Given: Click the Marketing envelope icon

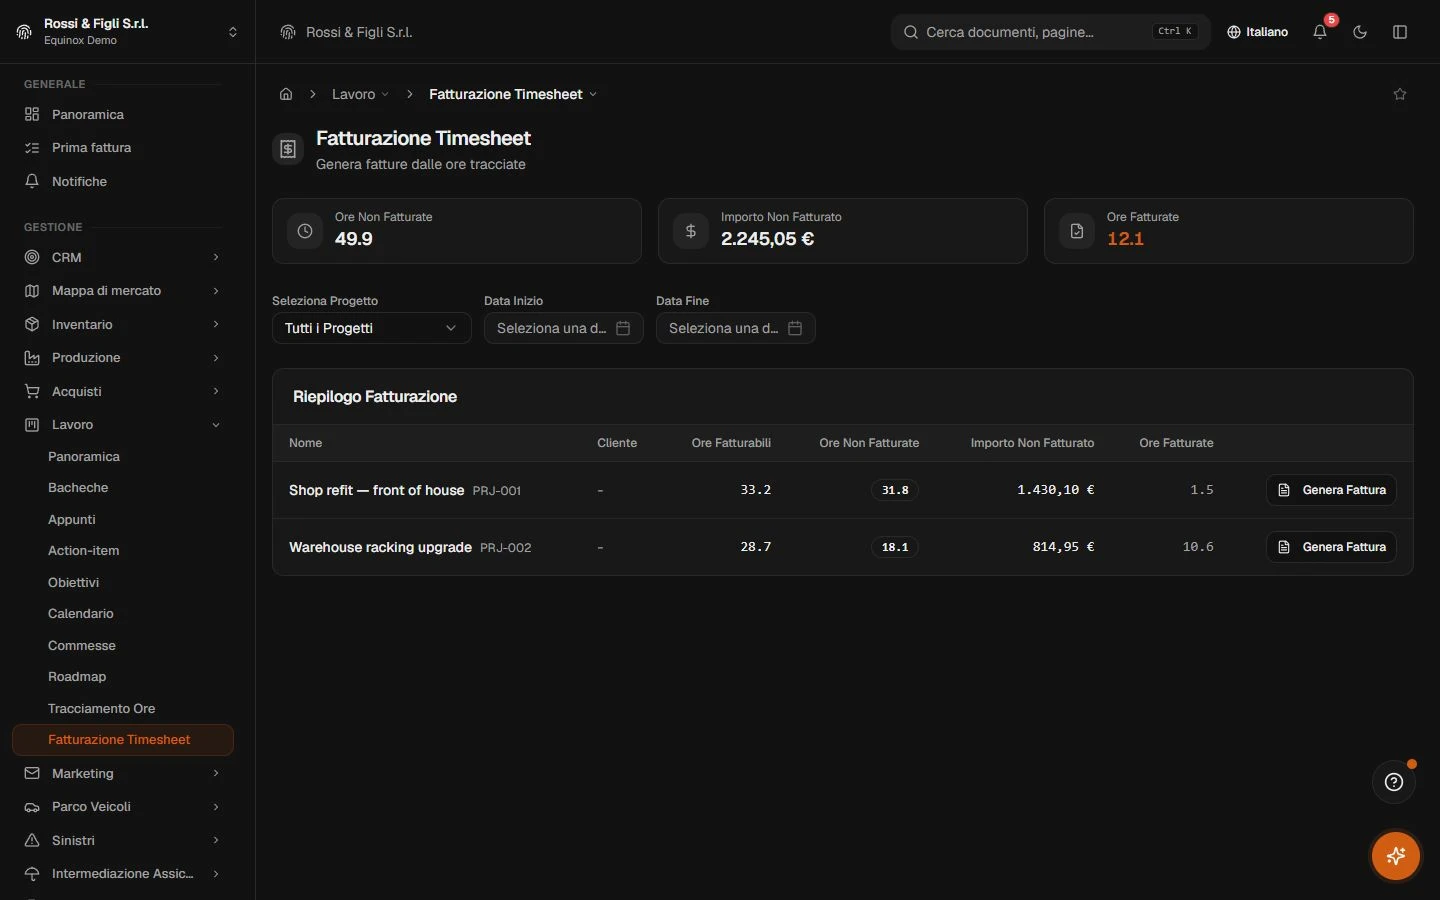Looking at the screenshot, I should (32, 773).
